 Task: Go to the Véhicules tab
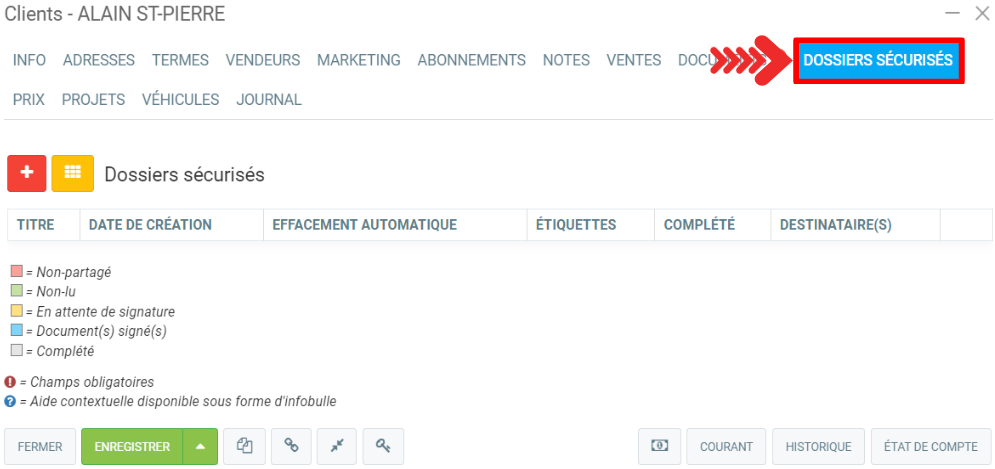click(180, 99)
